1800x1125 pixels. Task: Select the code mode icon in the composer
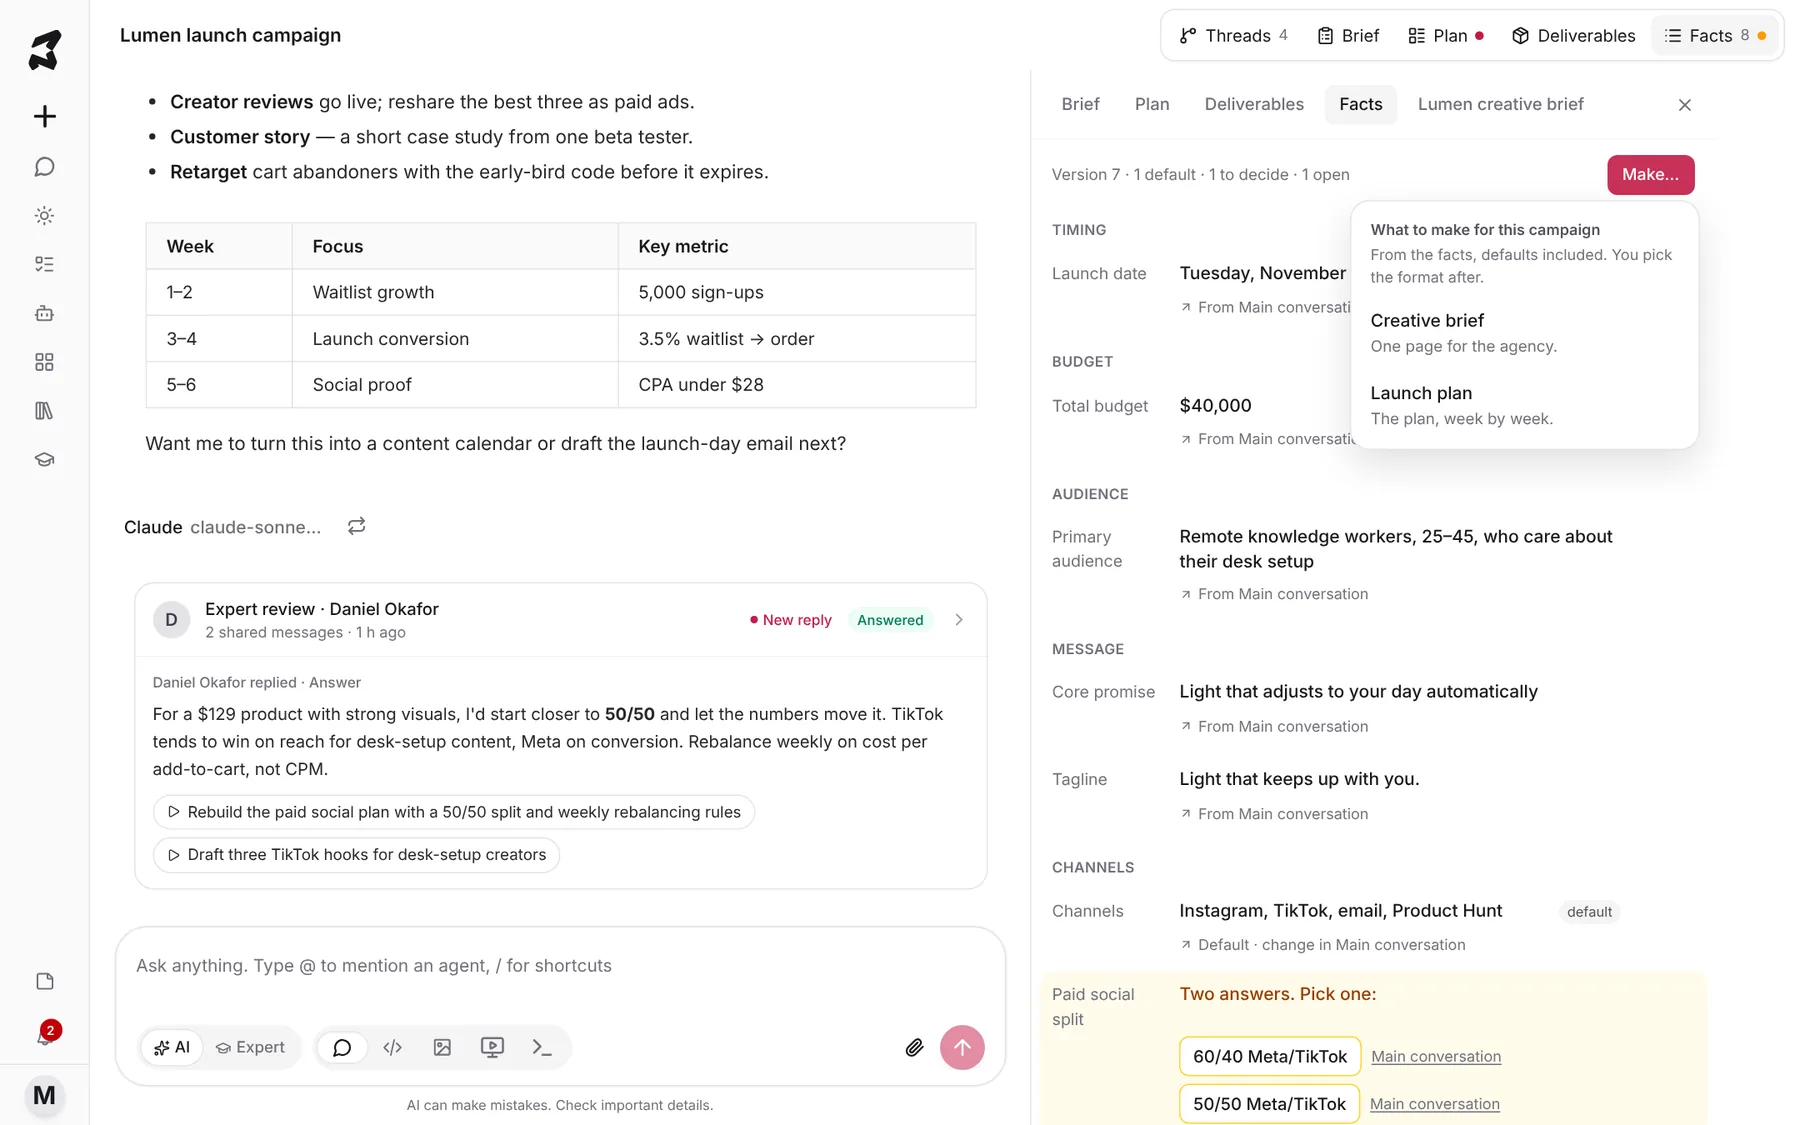click(x=392, y=1047)
